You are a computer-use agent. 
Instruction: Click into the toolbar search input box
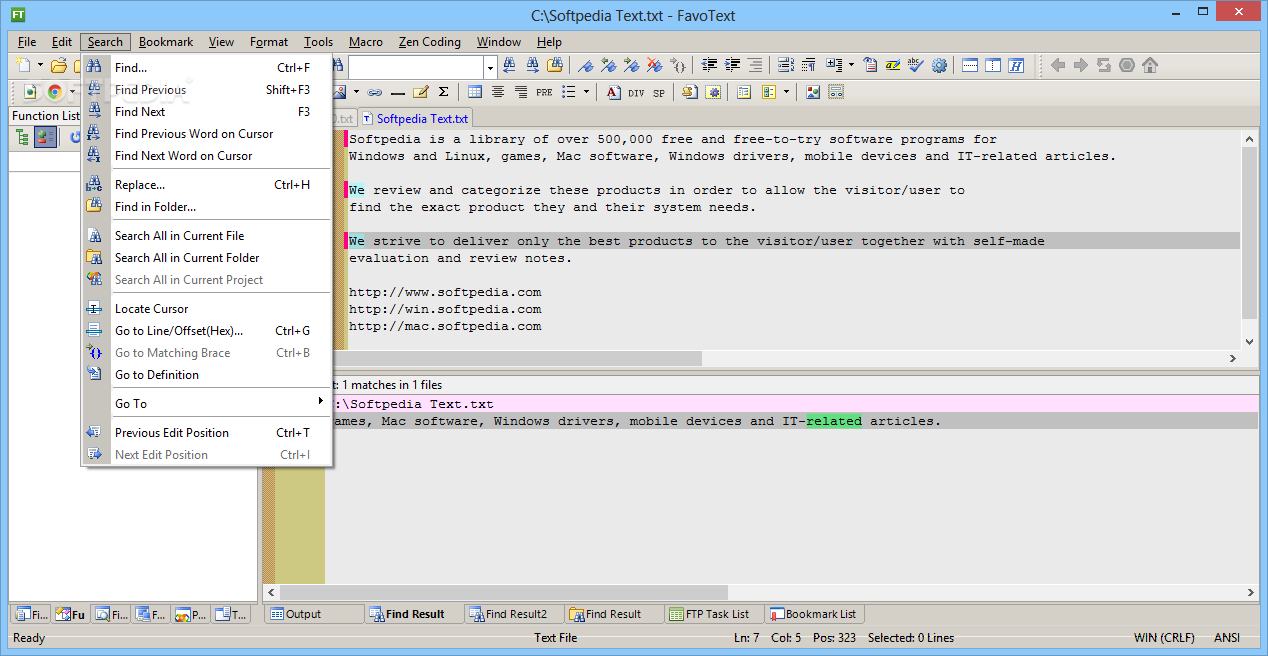(416, 67)
